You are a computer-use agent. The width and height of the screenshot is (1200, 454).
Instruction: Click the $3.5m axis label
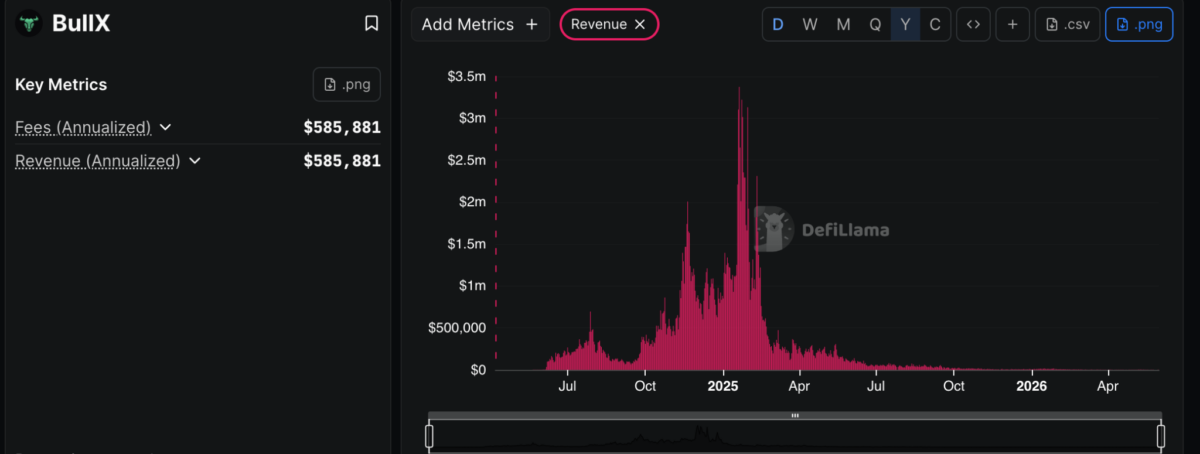coord(466,76)
